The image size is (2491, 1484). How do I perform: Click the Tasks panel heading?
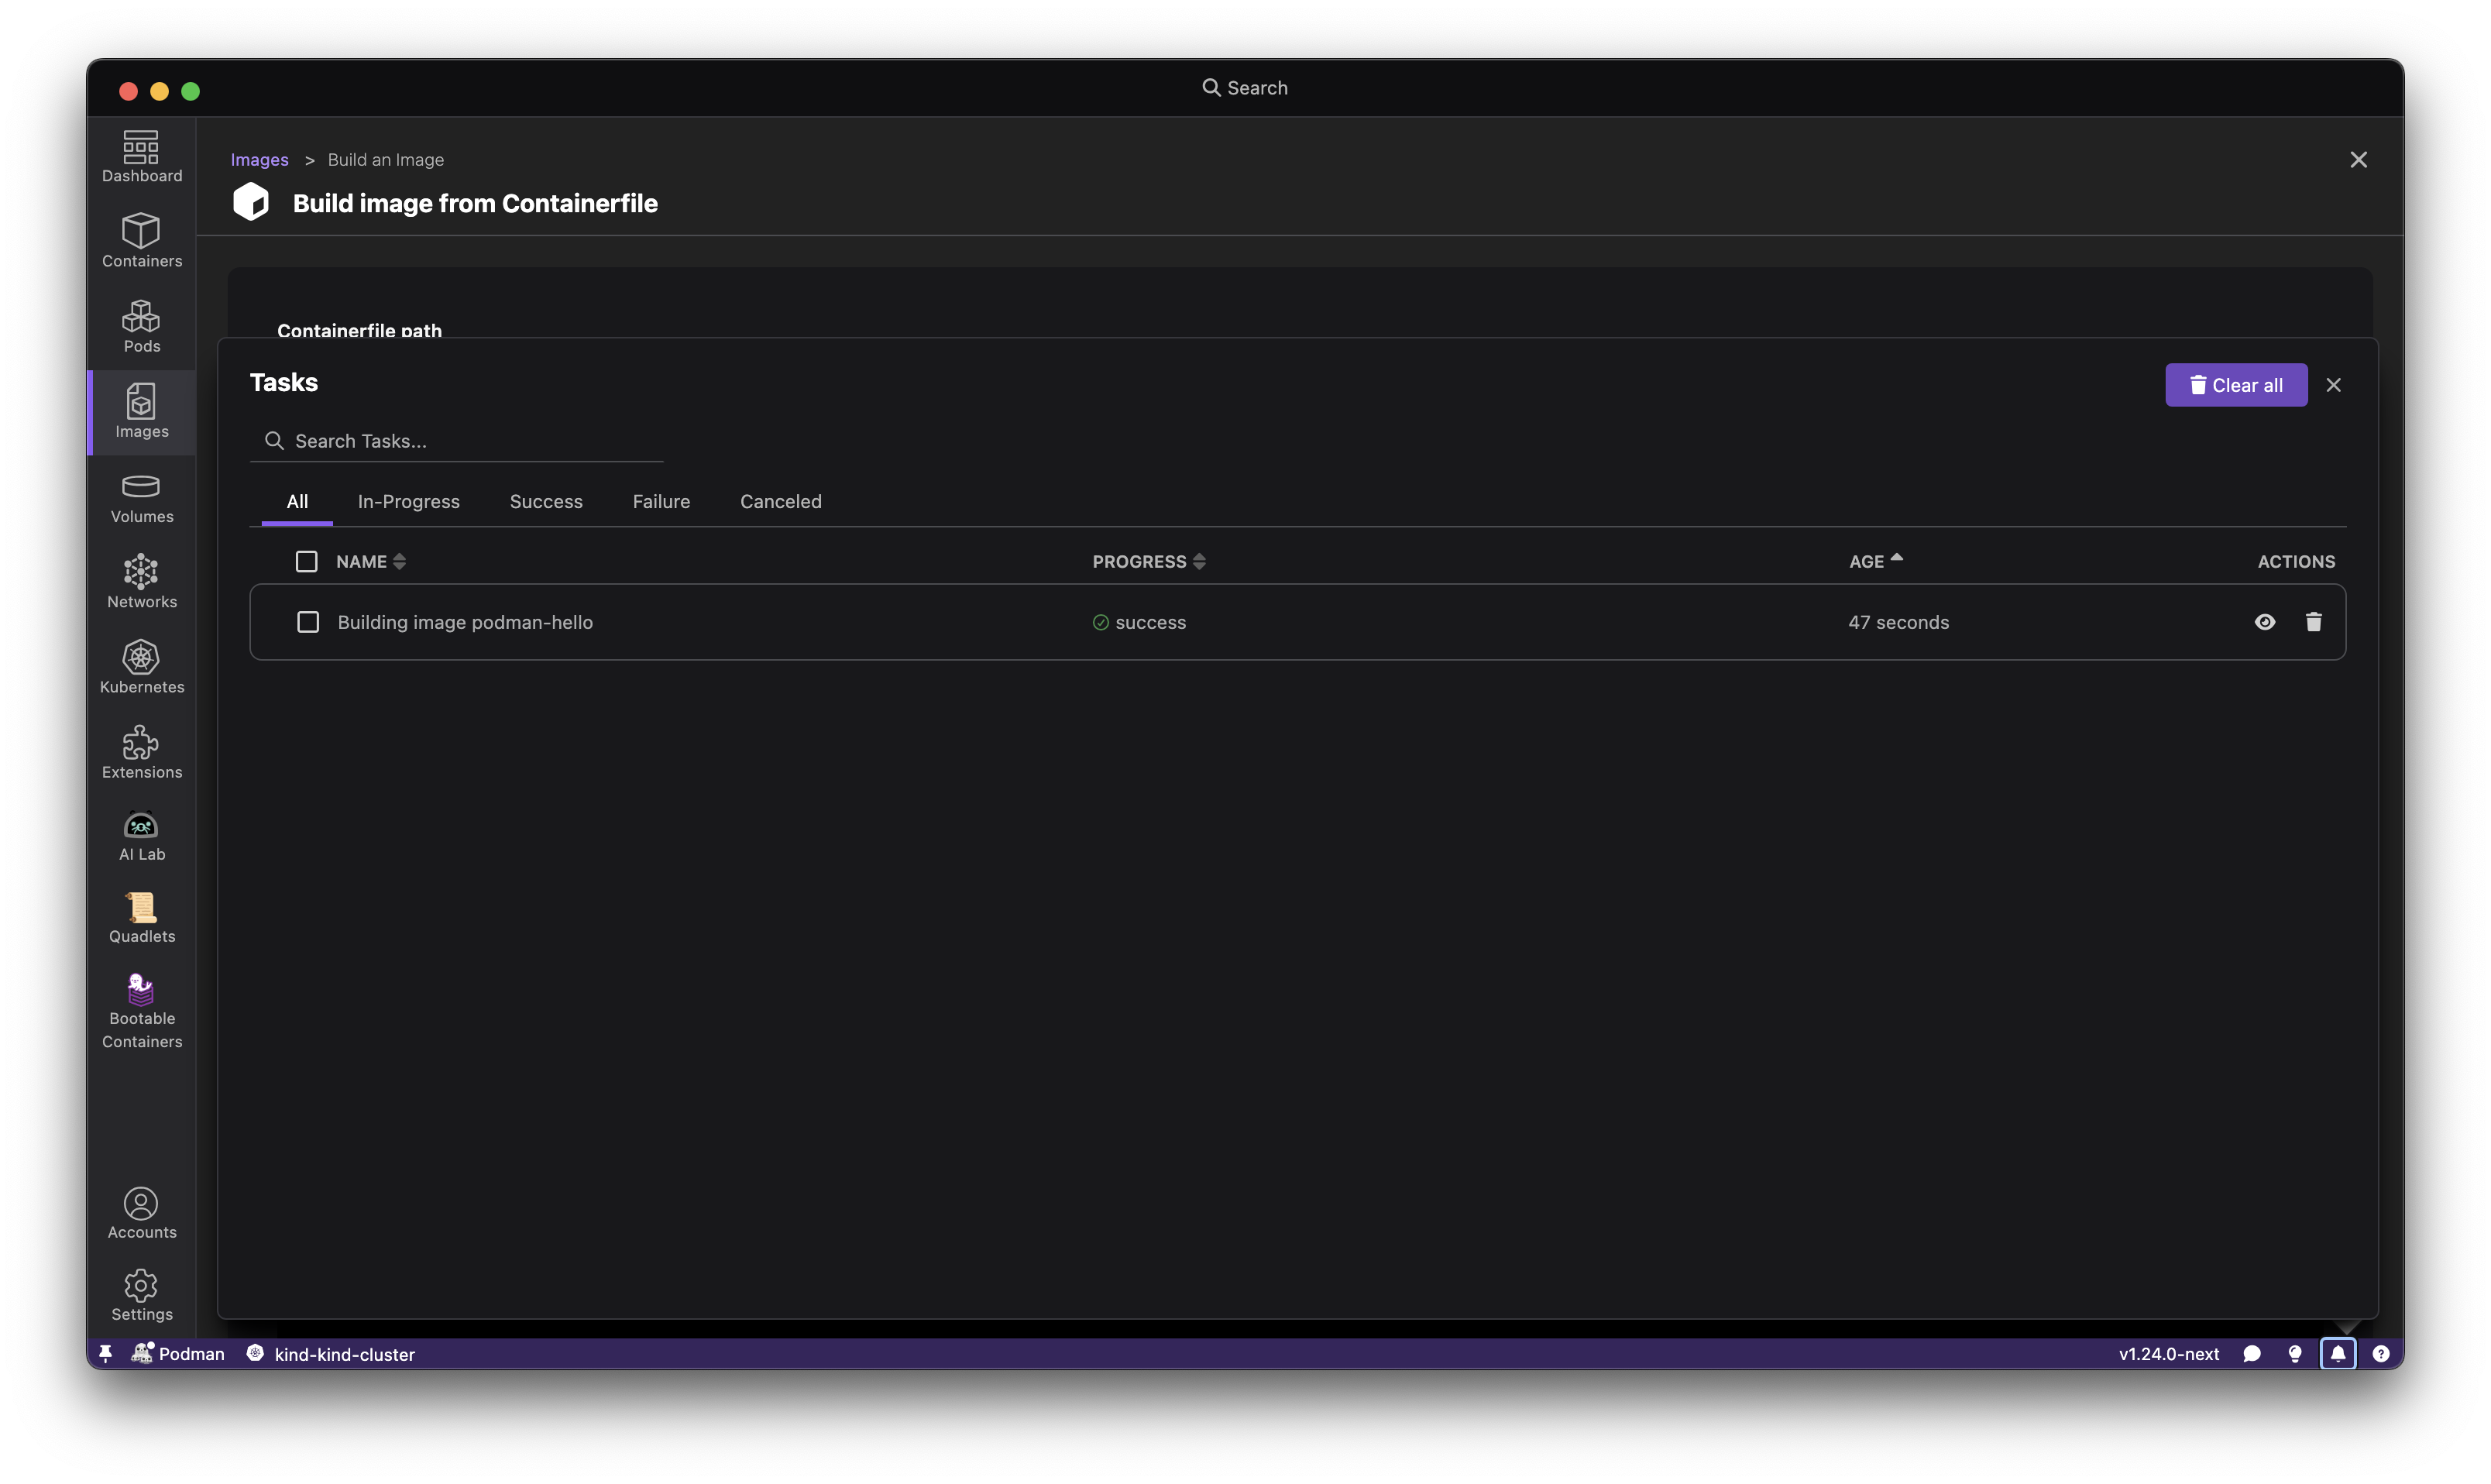[284, 383]
